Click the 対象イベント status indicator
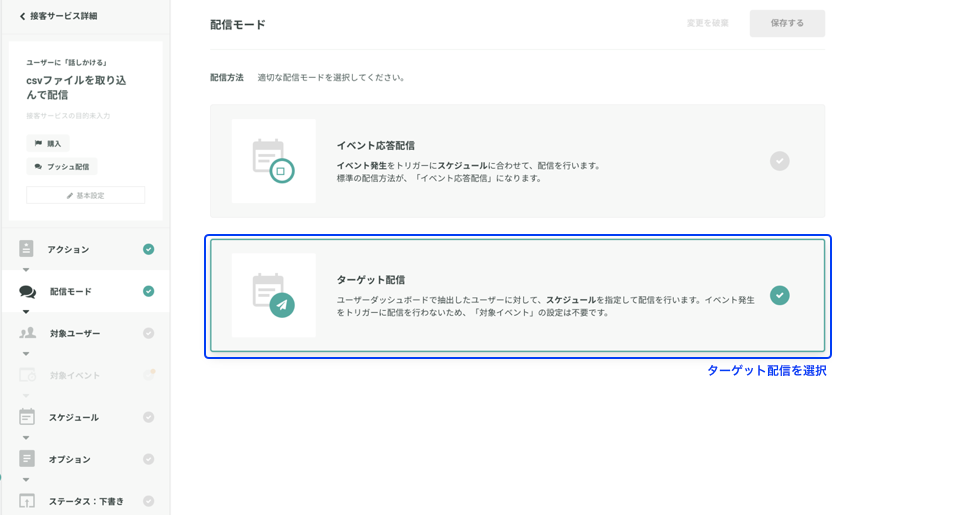The image size is (964, 515). (x=148, y=375)
